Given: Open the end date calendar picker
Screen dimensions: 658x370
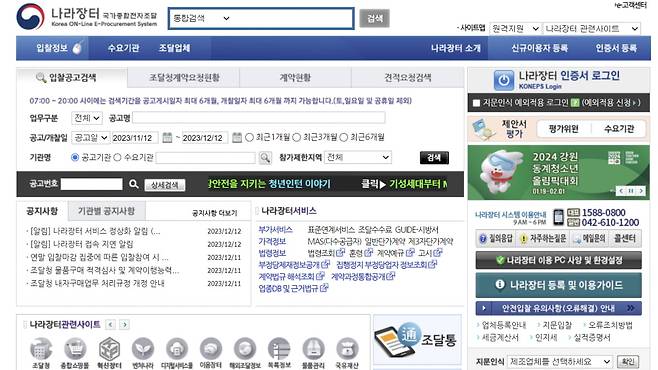Looking at the screenshot, I should coord(237,138).
